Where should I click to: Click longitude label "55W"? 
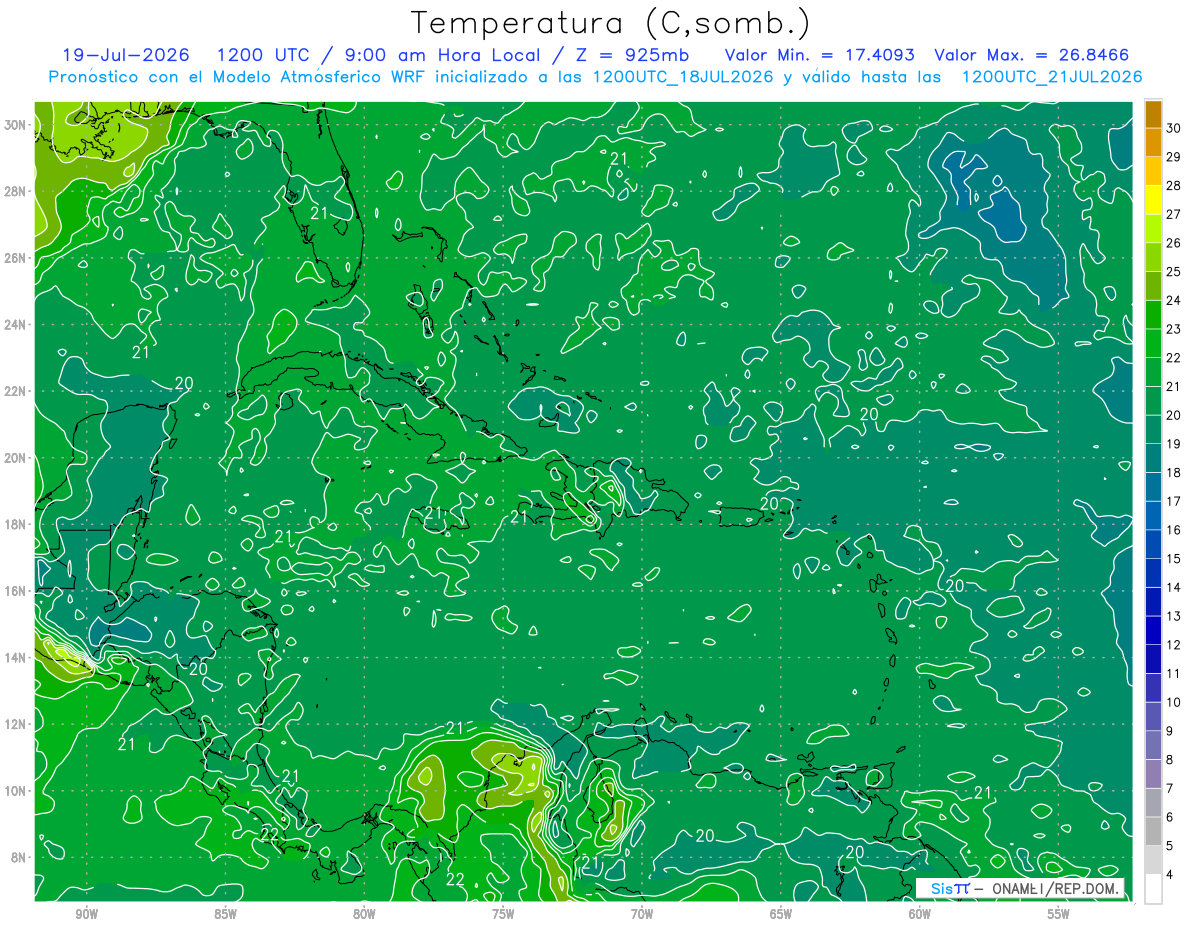pyautogui.click(x=1059, y=914)
